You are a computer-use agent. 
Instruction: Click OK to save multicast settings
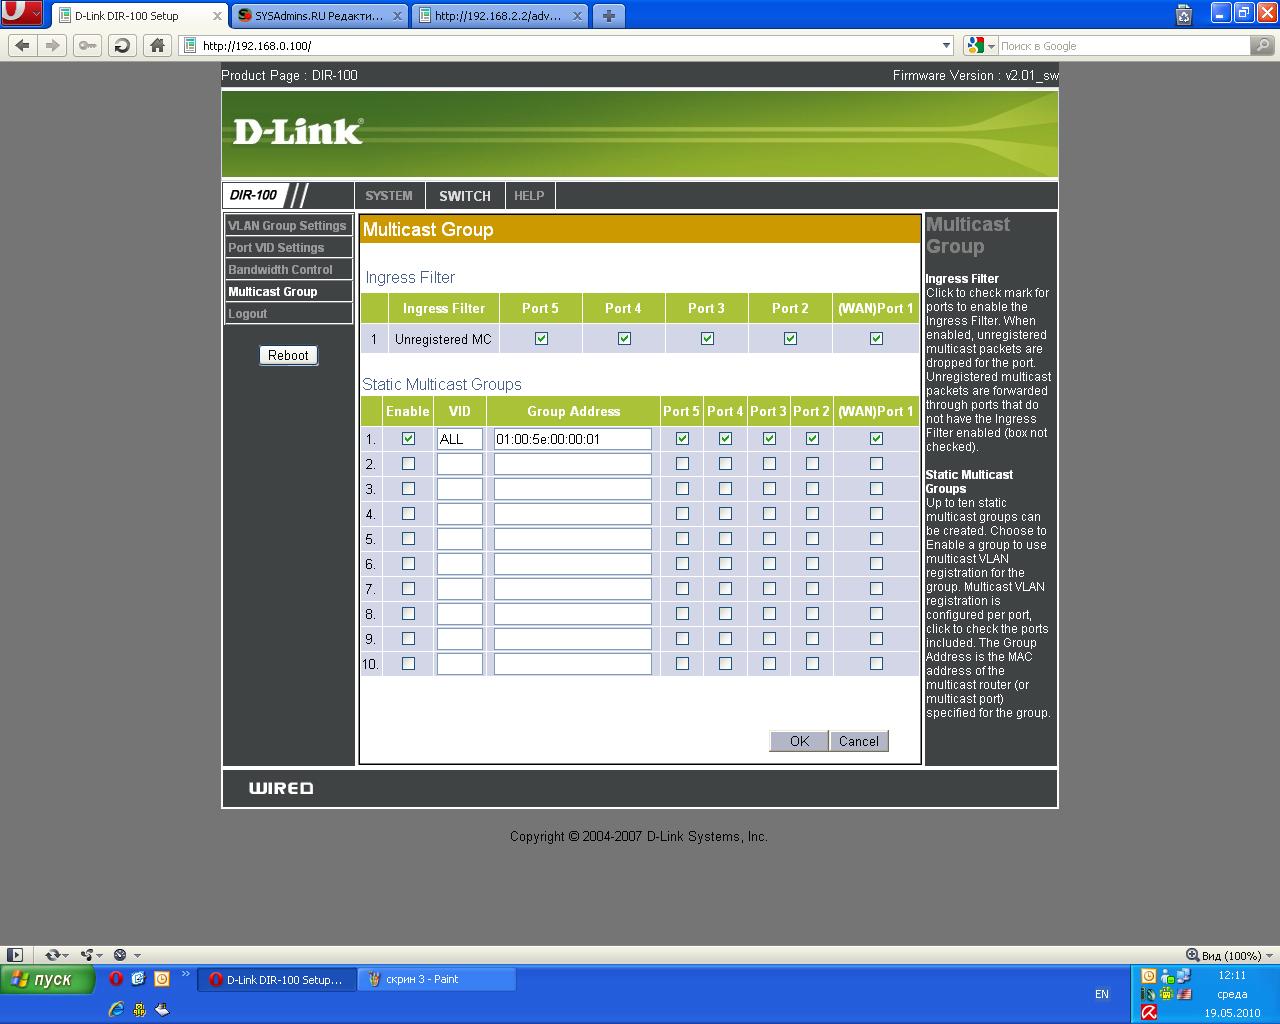[799, 741]
